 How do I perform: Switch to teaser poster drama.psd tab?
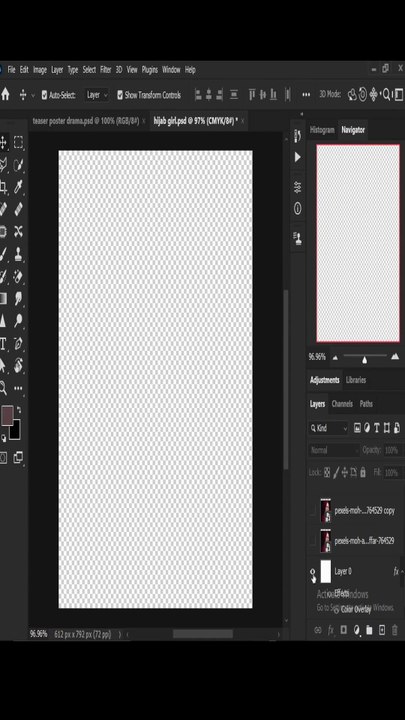[x=85, y=121]
